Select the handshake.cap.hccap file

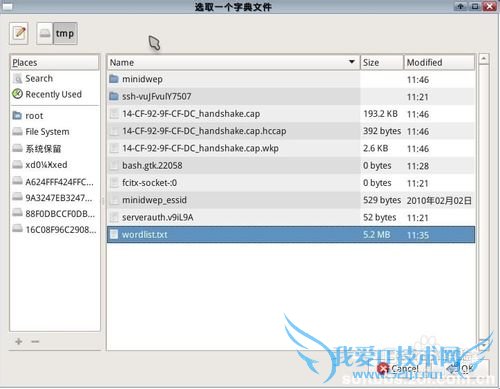[291, 131]
